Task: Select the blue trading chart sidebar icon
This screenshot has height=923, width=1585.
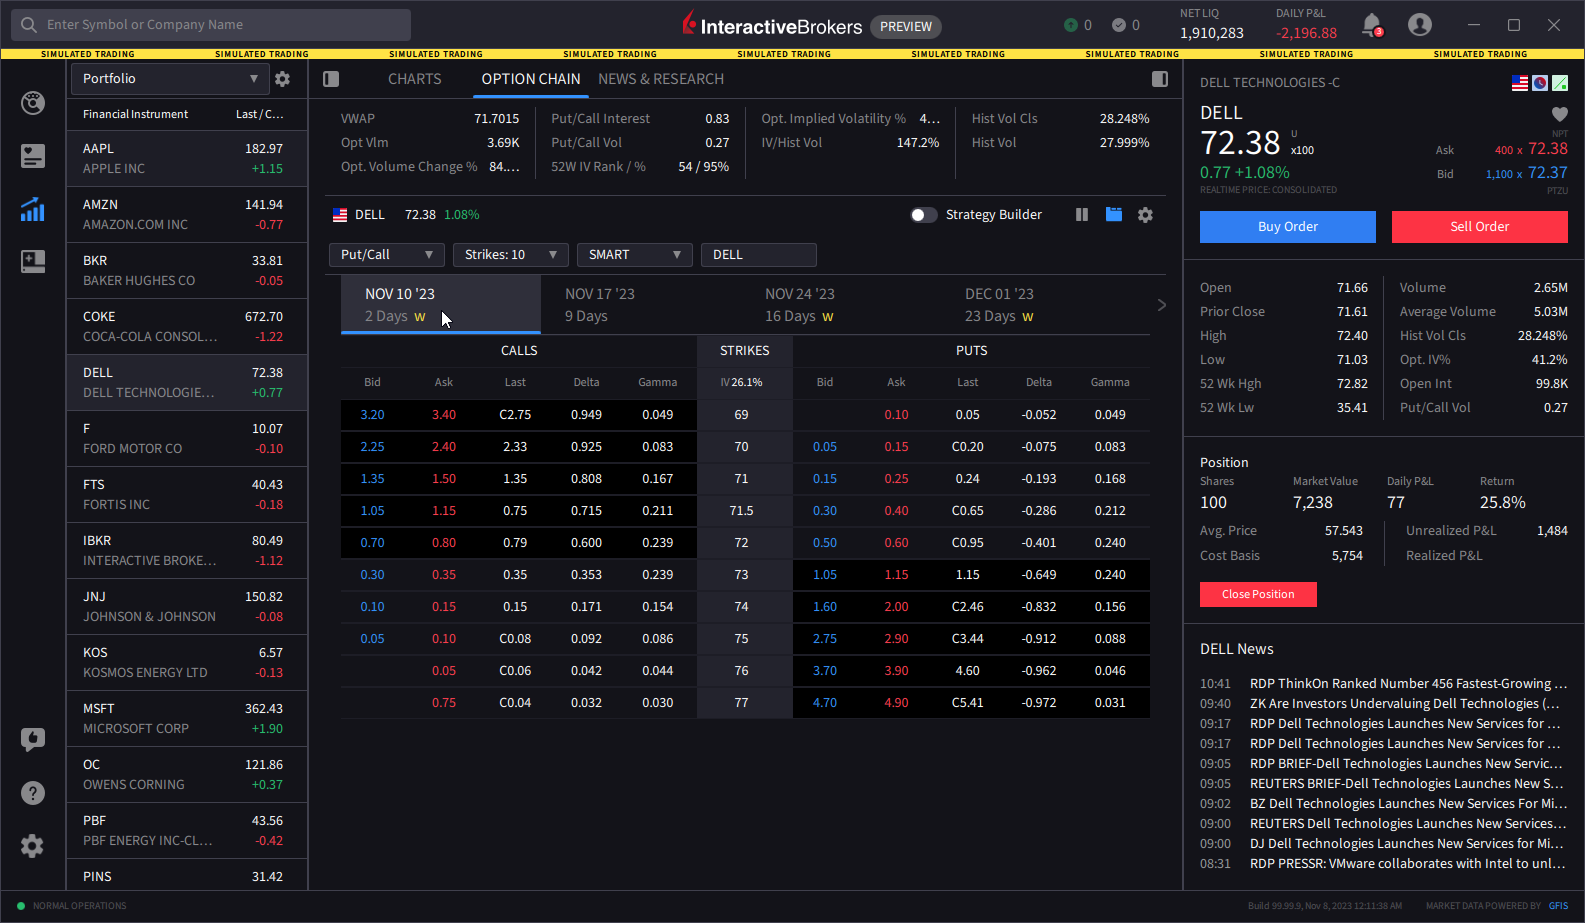Action: pos(33,209)
